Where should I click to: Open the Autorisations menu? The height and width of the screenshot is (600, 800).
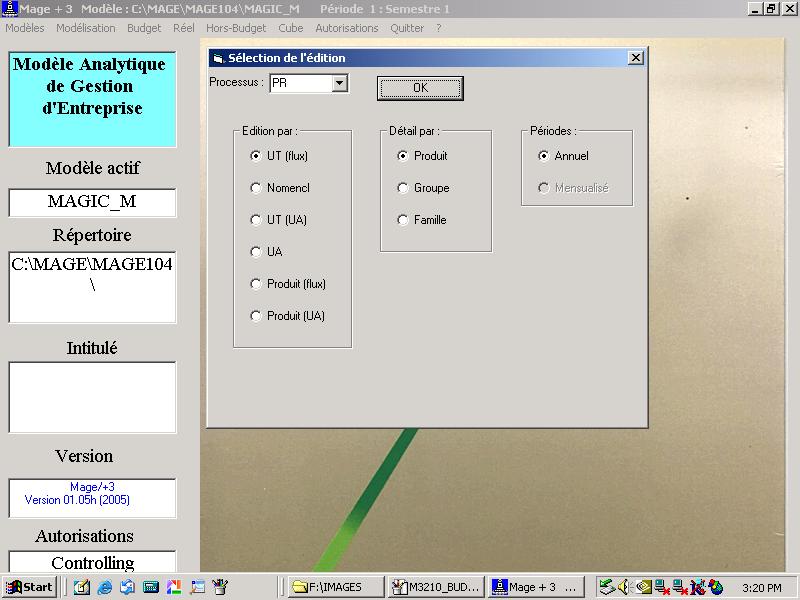click(x=347, y=28)
